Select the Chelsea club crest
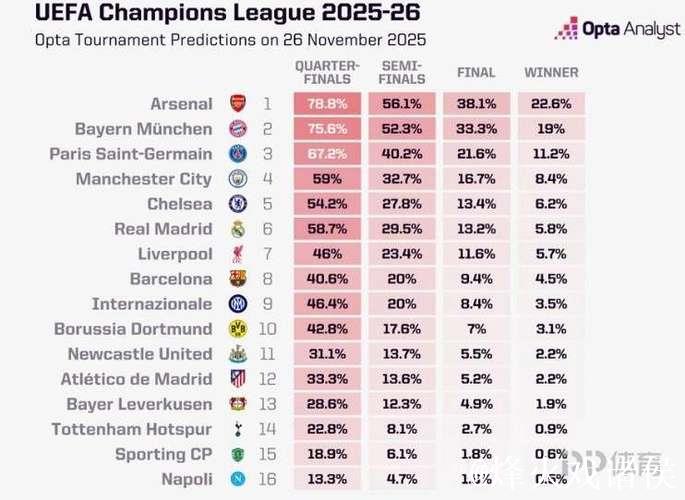Viewport: 685px width, 500px height. (237, 204)
